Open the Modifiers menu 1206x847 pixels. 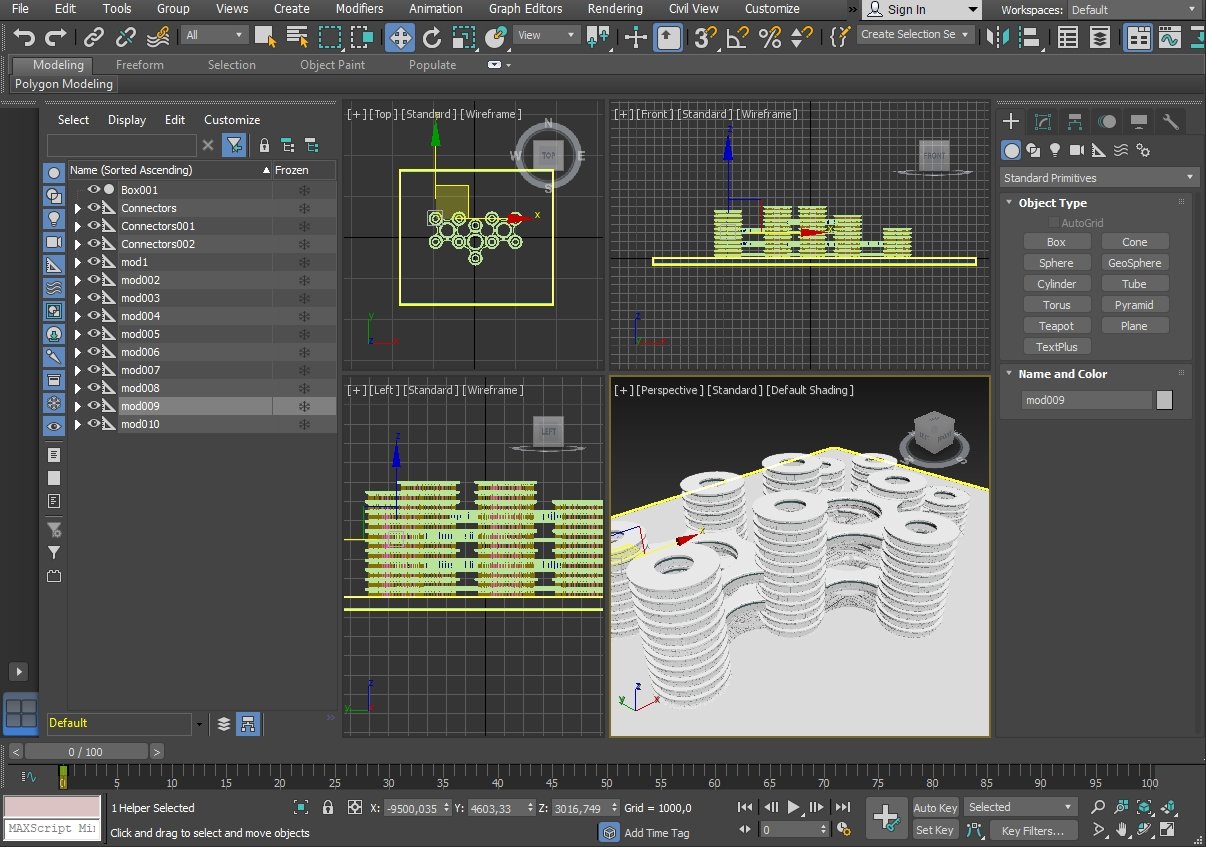359,8
